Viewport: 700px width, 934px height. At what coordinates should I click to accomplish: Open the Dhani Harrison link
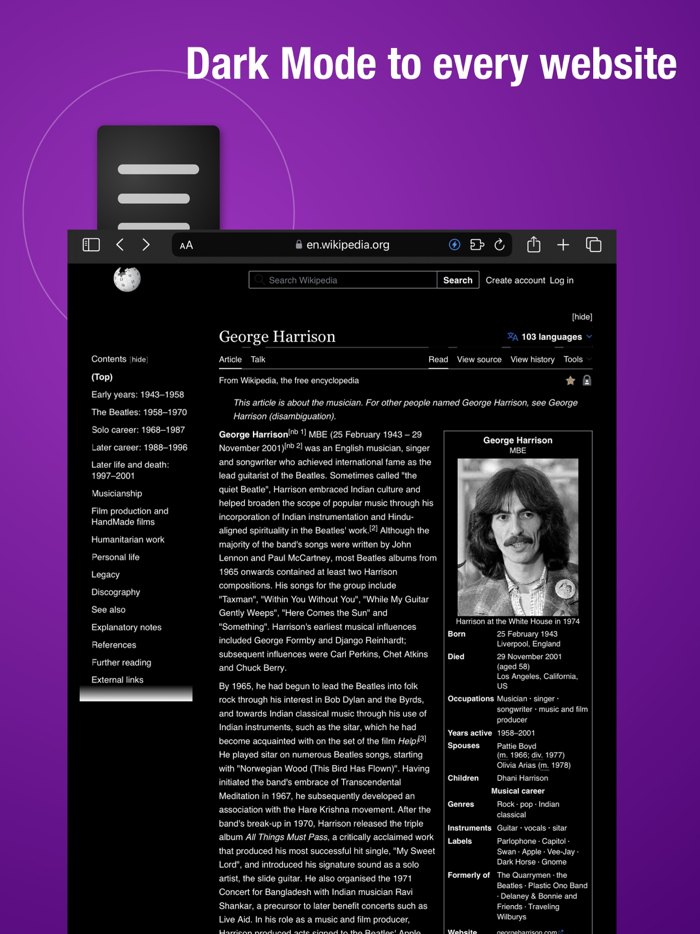tap(522, 778)
